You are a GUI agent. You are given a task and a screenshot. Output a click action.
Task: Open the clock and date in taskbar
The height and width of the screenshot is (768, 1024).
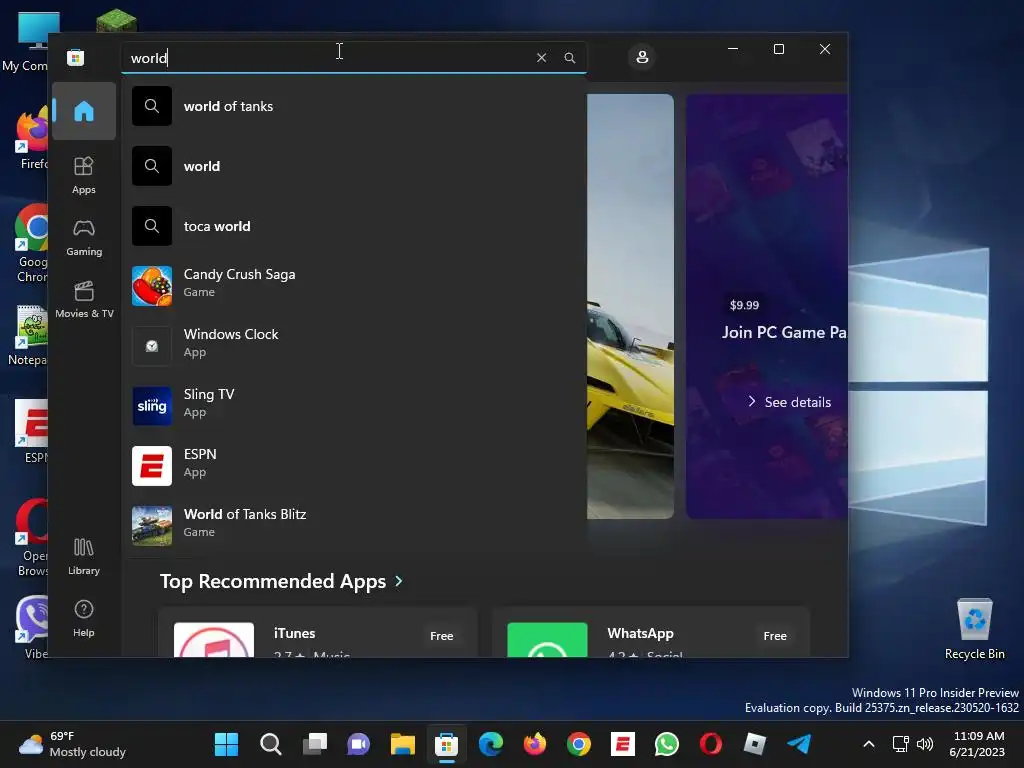click(x=978, y=744)
